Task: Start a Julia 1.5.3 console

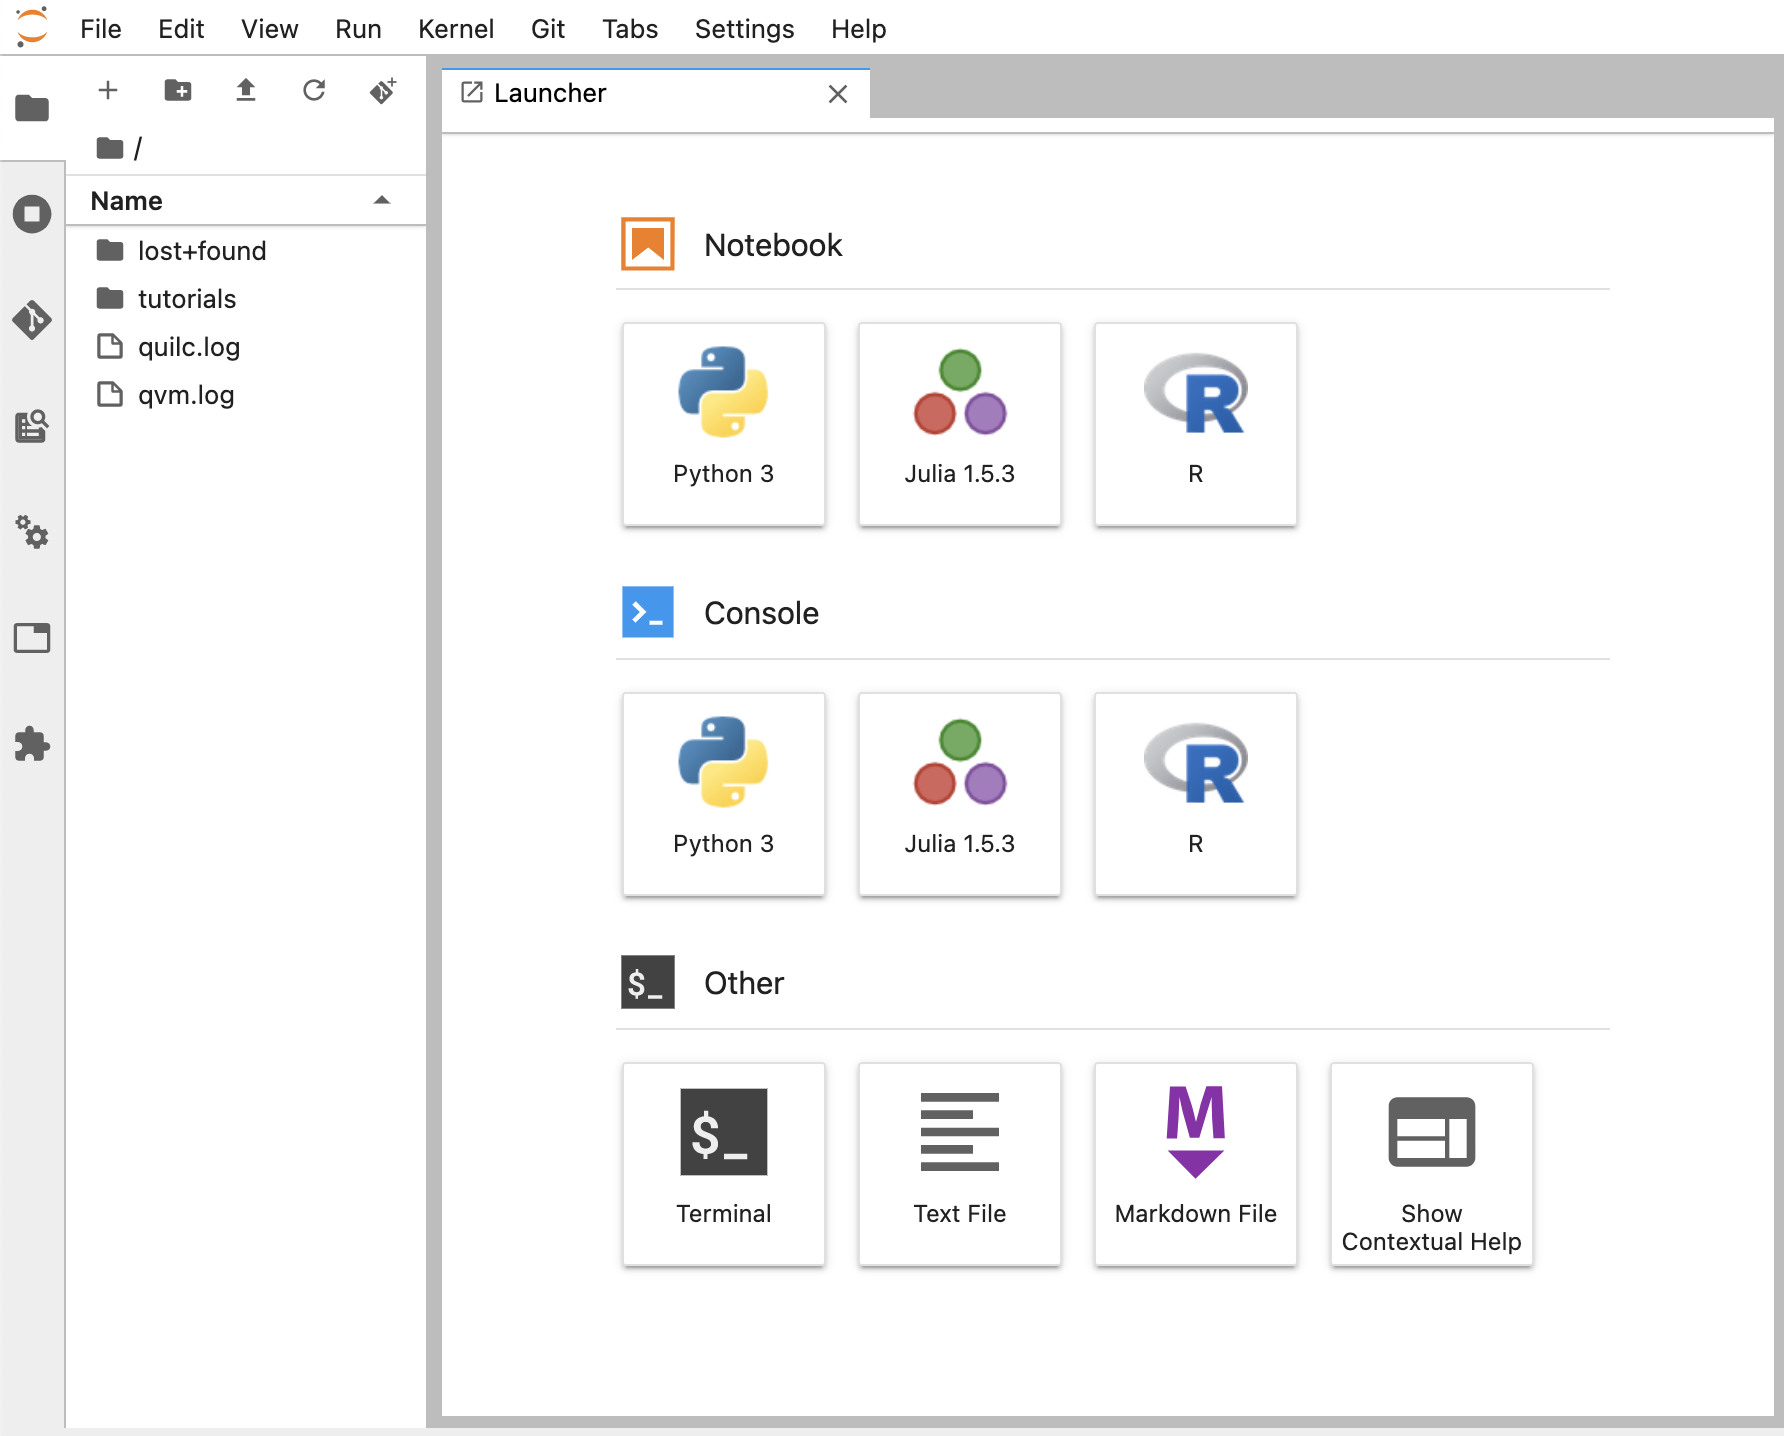Action: point(960,794)
